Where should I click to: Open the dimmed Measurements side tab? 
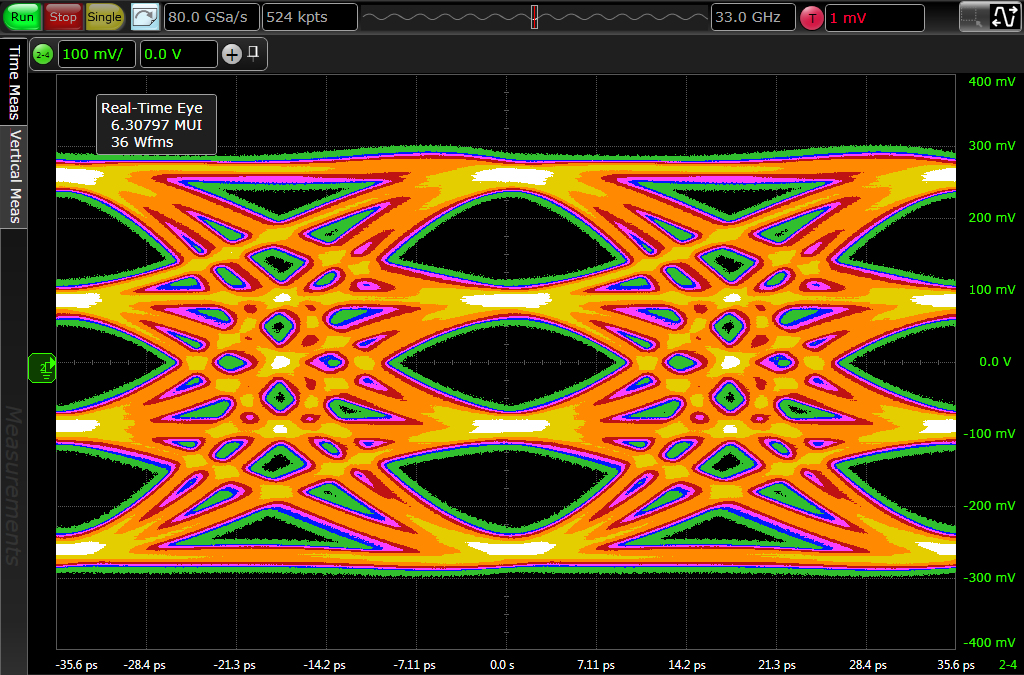[x=14, y=485]
